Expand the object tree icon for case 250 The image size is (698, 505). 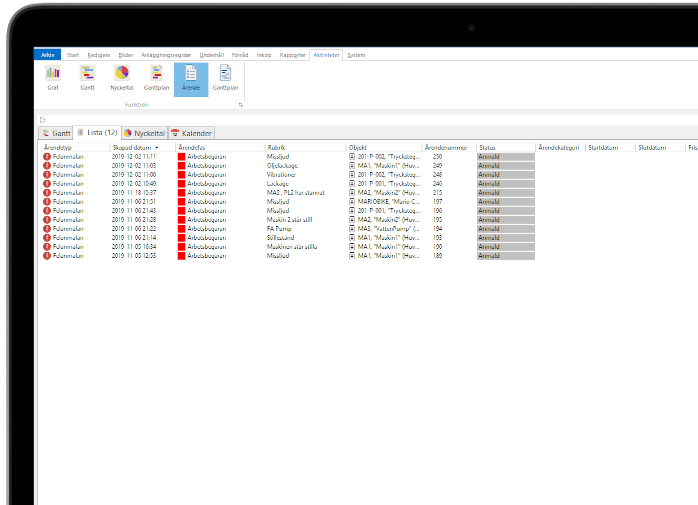pyautogui.click(x=352, y=157)
